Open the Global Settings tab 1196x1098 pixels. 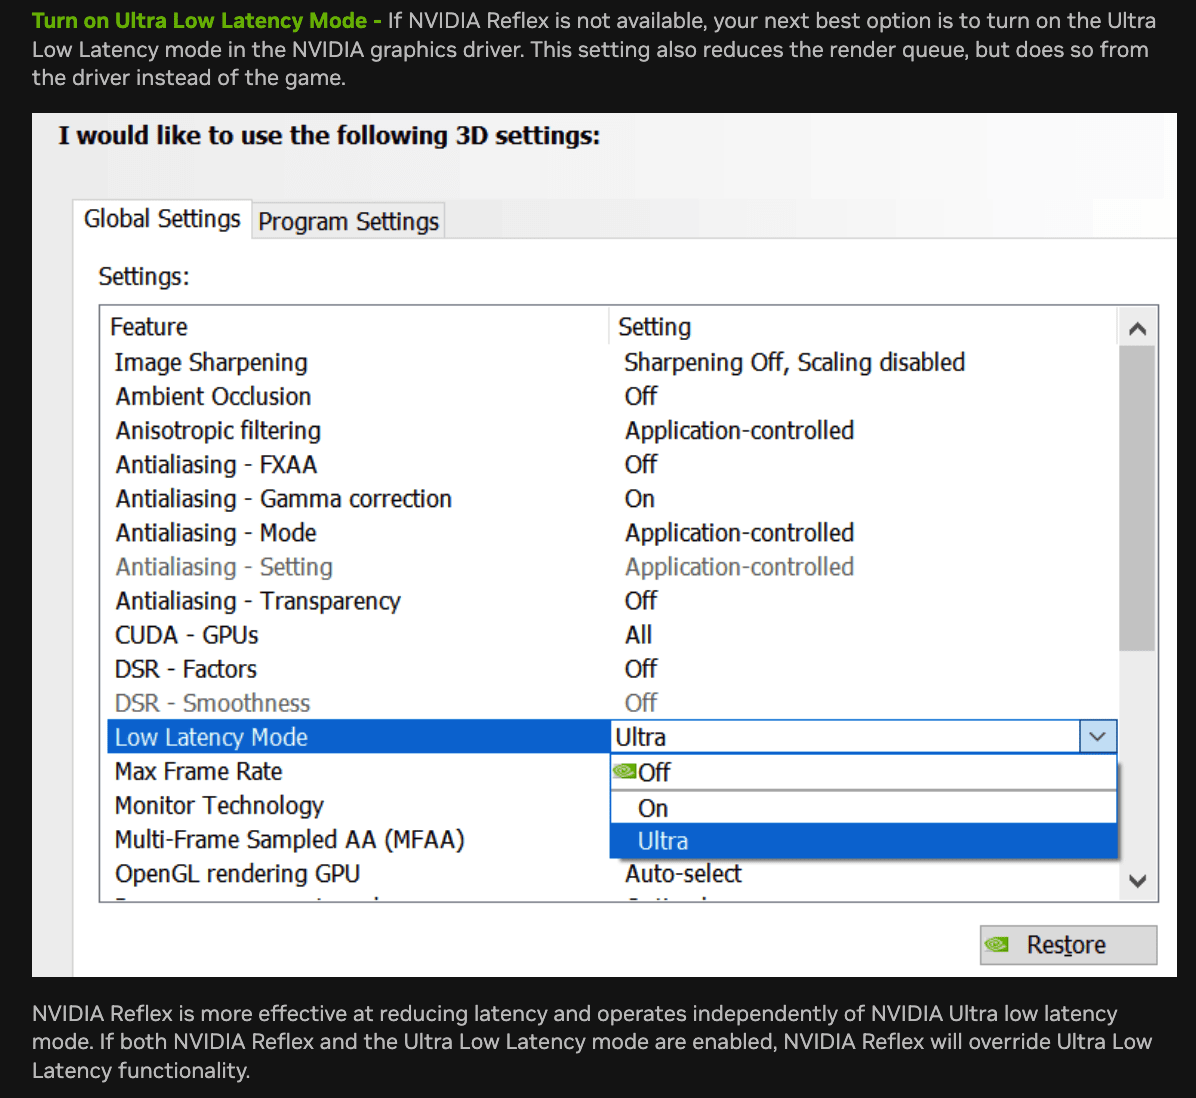pyautogui.click(x=162, y=219)
